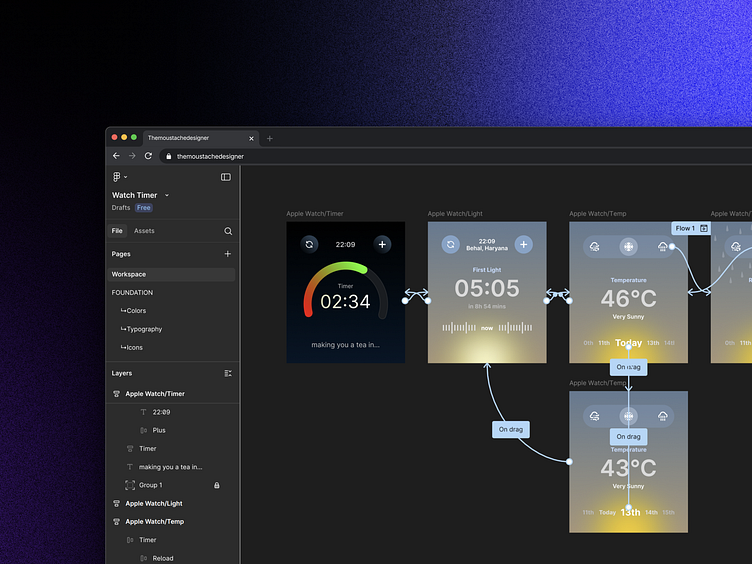Select the Apple Watch/Light layer
The height and width of the screenshot is (564, 752).
click(153, 503)
